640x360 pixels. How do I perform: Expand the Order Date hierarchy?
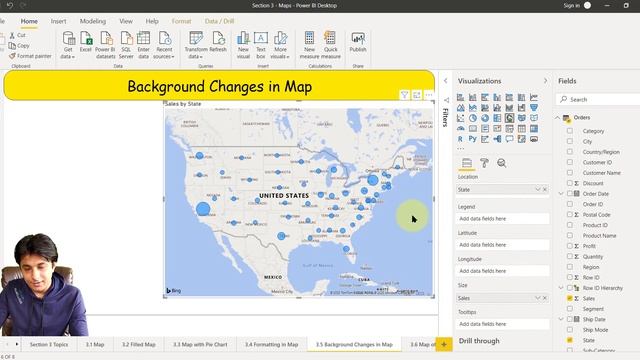561,193
